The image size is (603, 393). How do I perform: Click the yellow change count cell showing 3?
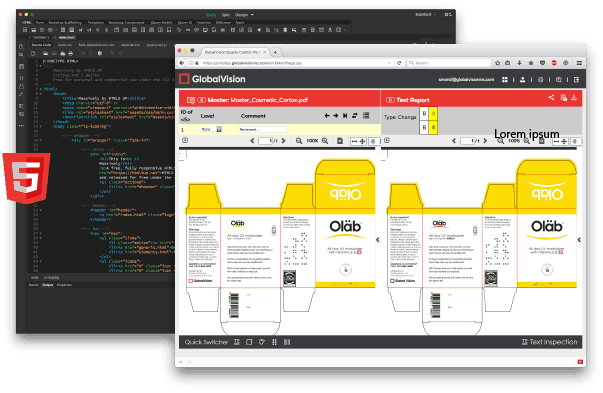(433, 113)
